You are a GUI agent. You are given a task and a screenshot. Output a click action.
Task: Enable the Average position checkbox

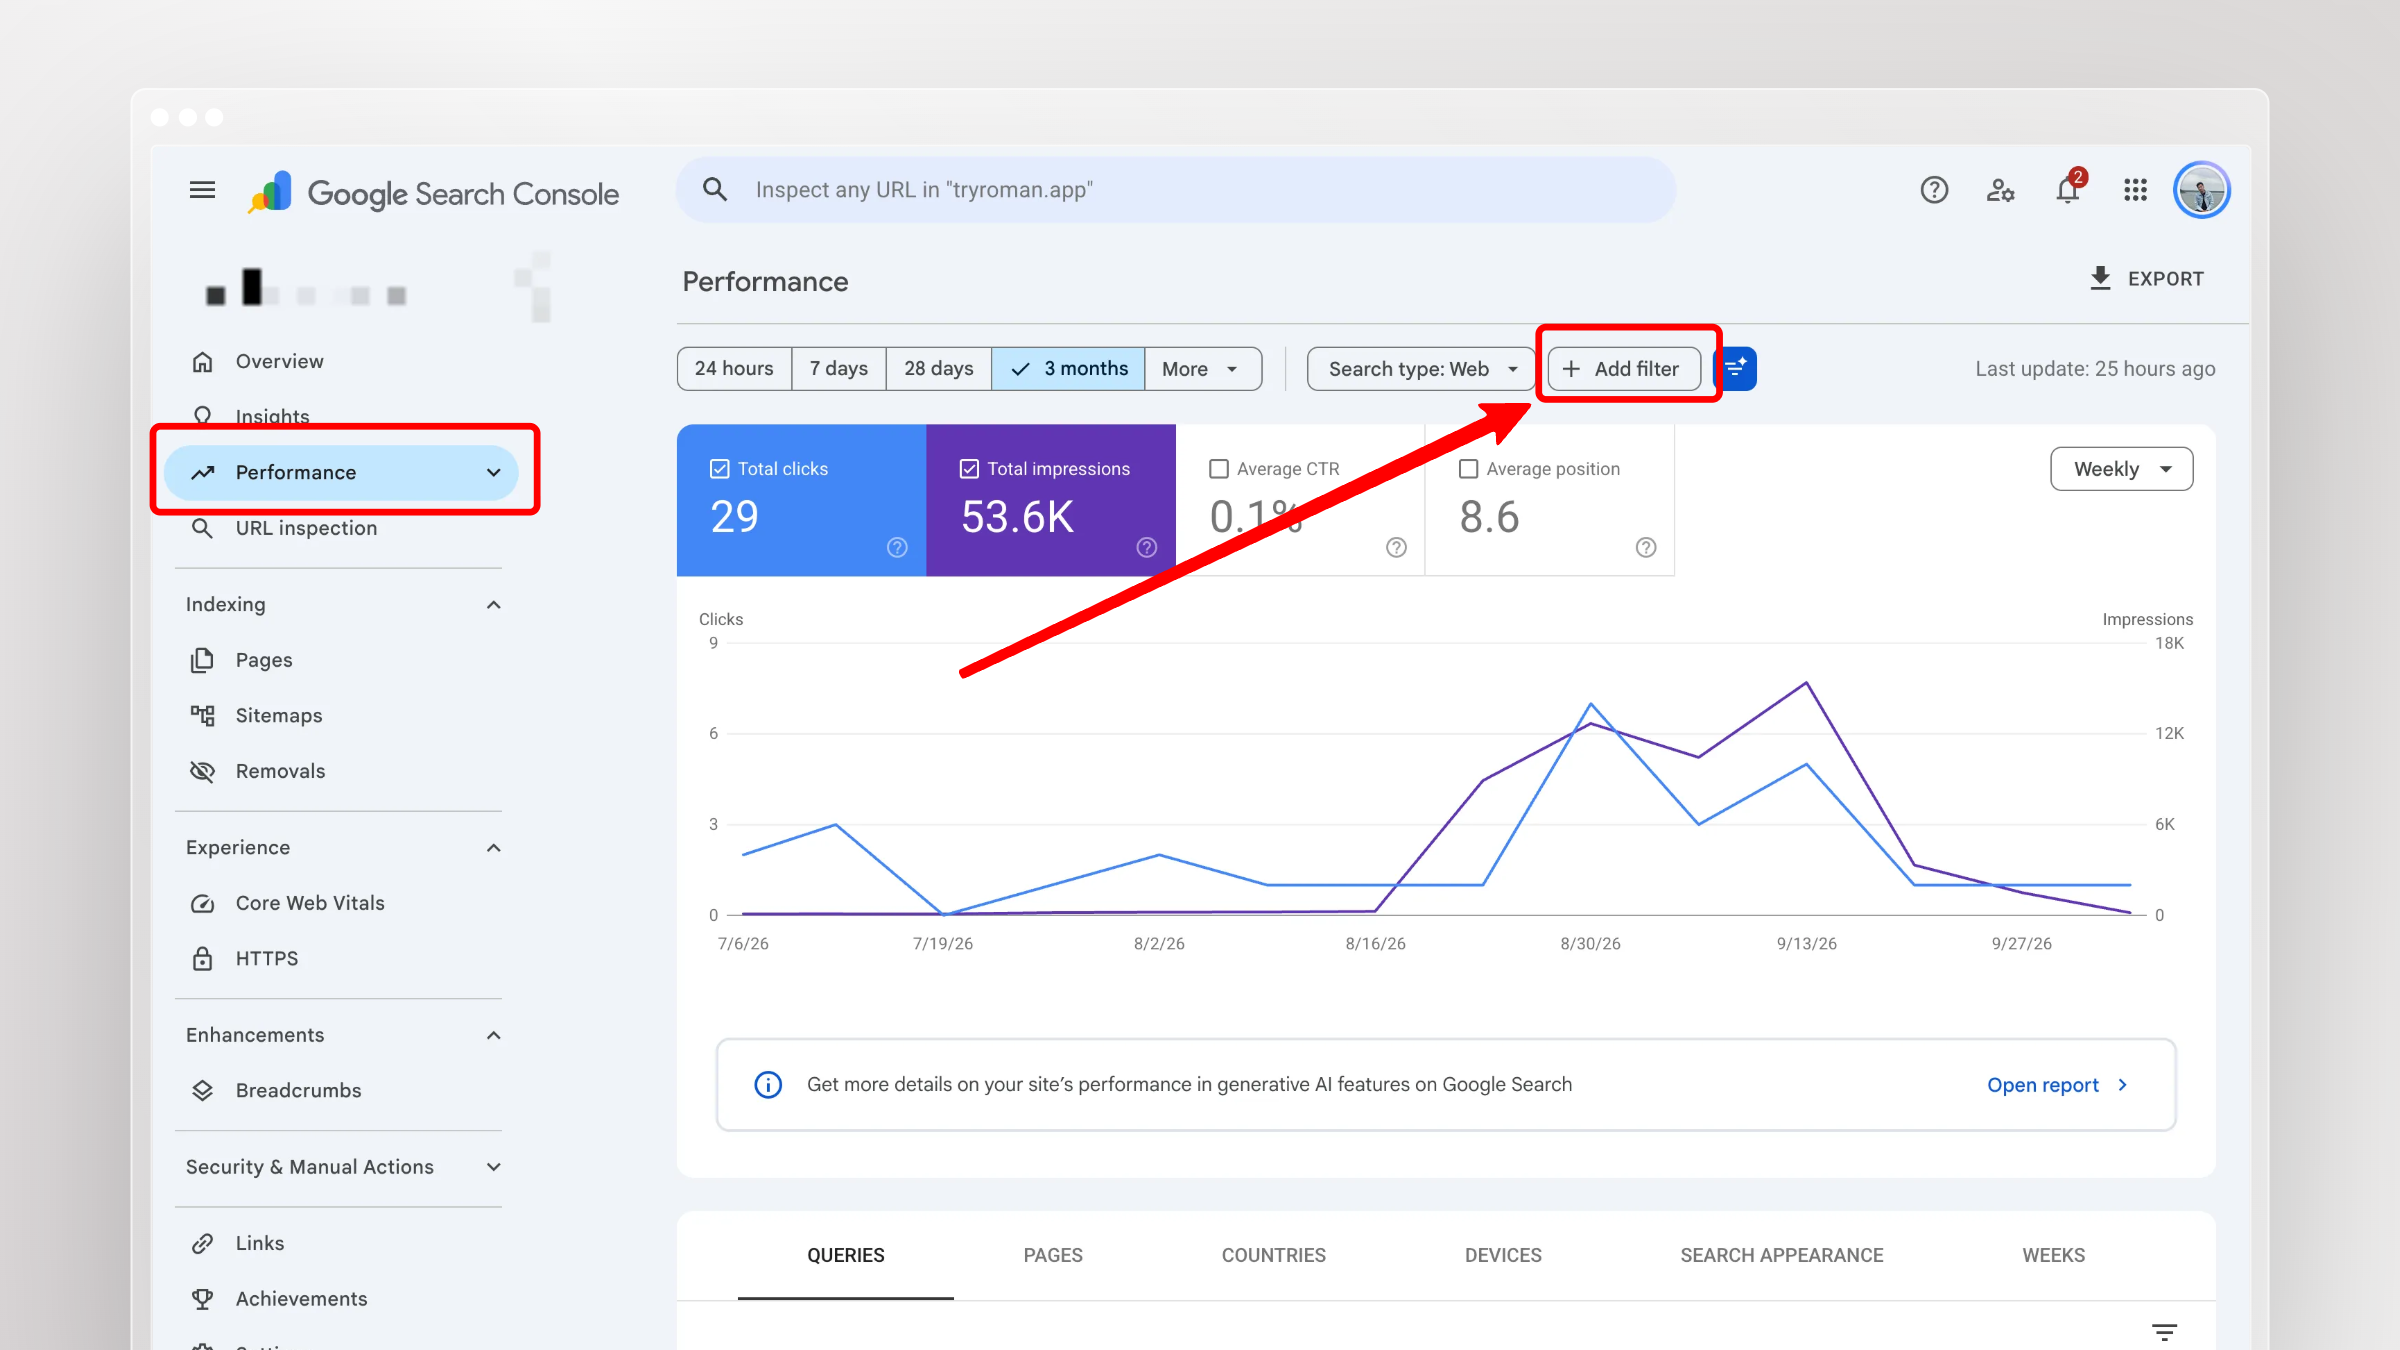[1468, 469]
